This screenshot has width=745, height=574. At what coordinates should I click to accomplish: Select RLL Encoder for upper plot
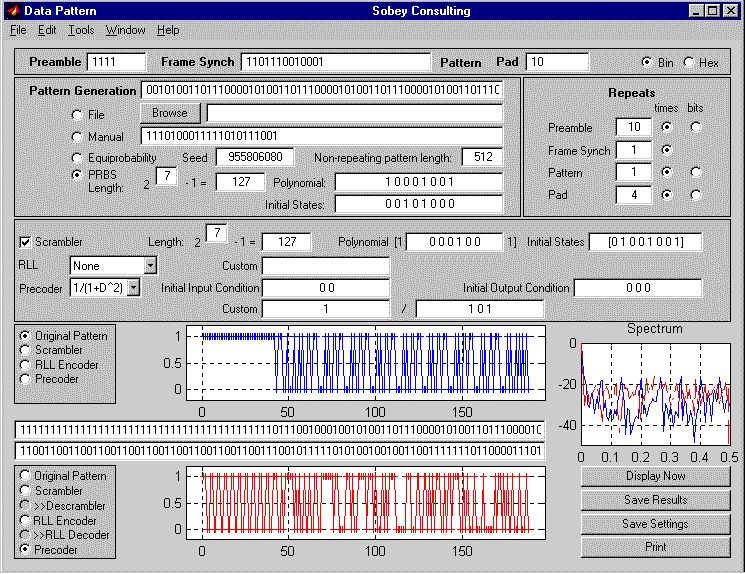point(25,365)
